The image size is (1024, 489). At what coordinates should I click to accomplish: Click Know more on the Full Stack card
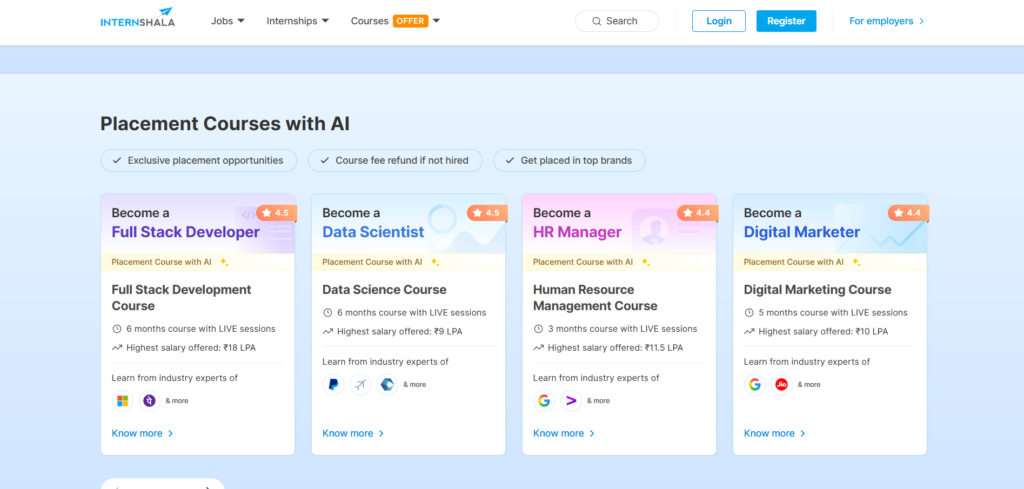point(142,434)
